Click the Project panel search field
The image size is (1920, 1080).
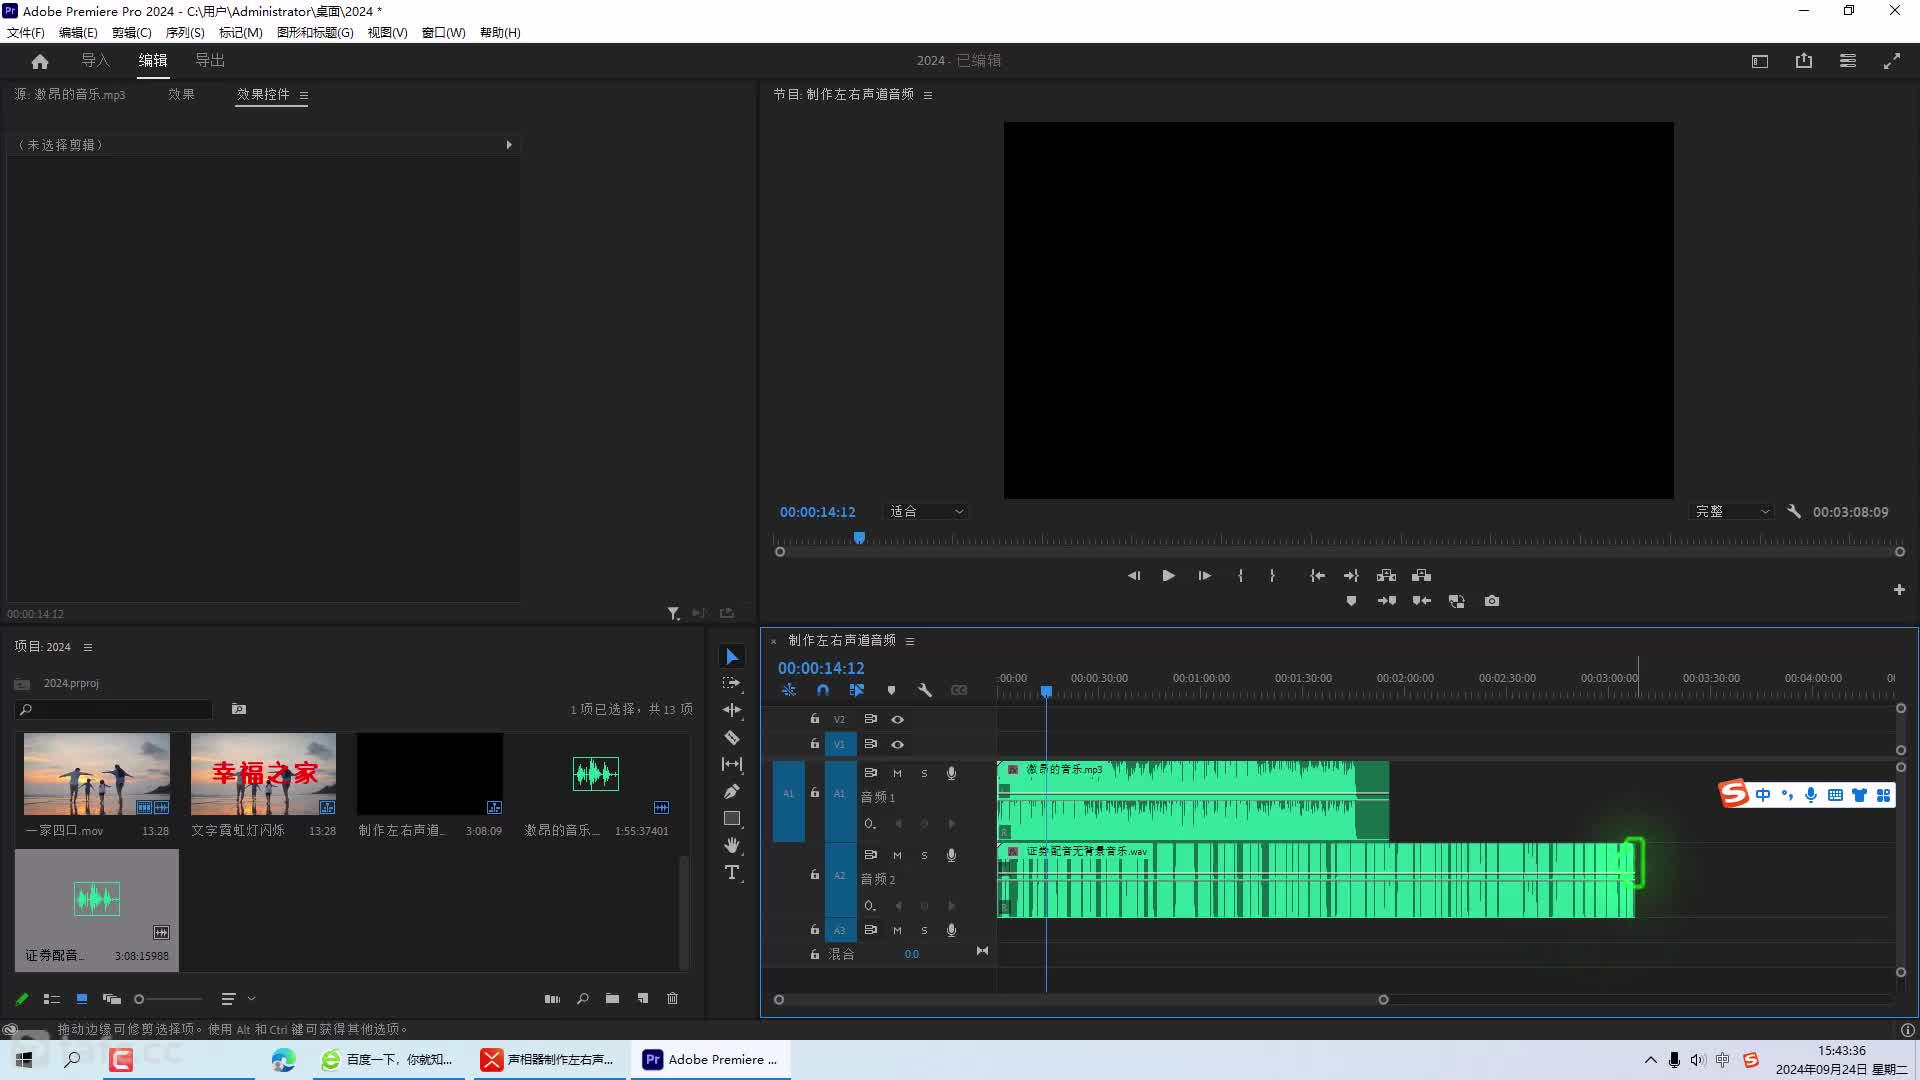tap(113, 709)
